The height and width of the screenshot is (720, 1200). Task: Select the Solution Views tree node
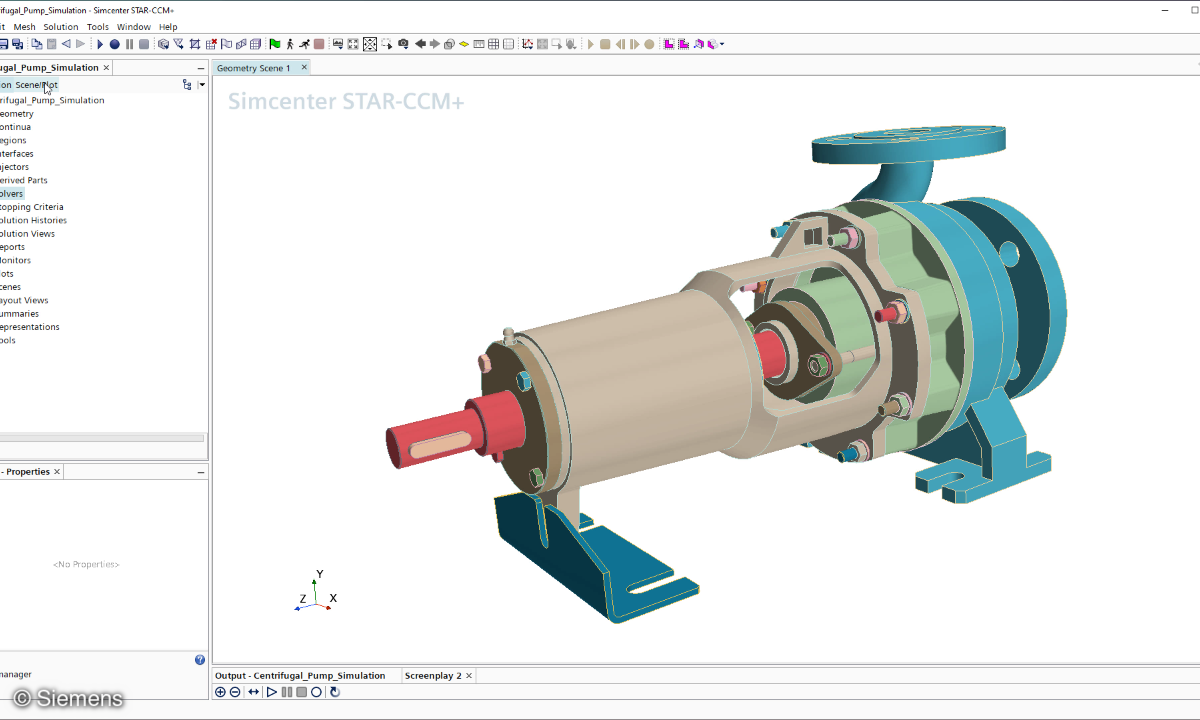28,234
